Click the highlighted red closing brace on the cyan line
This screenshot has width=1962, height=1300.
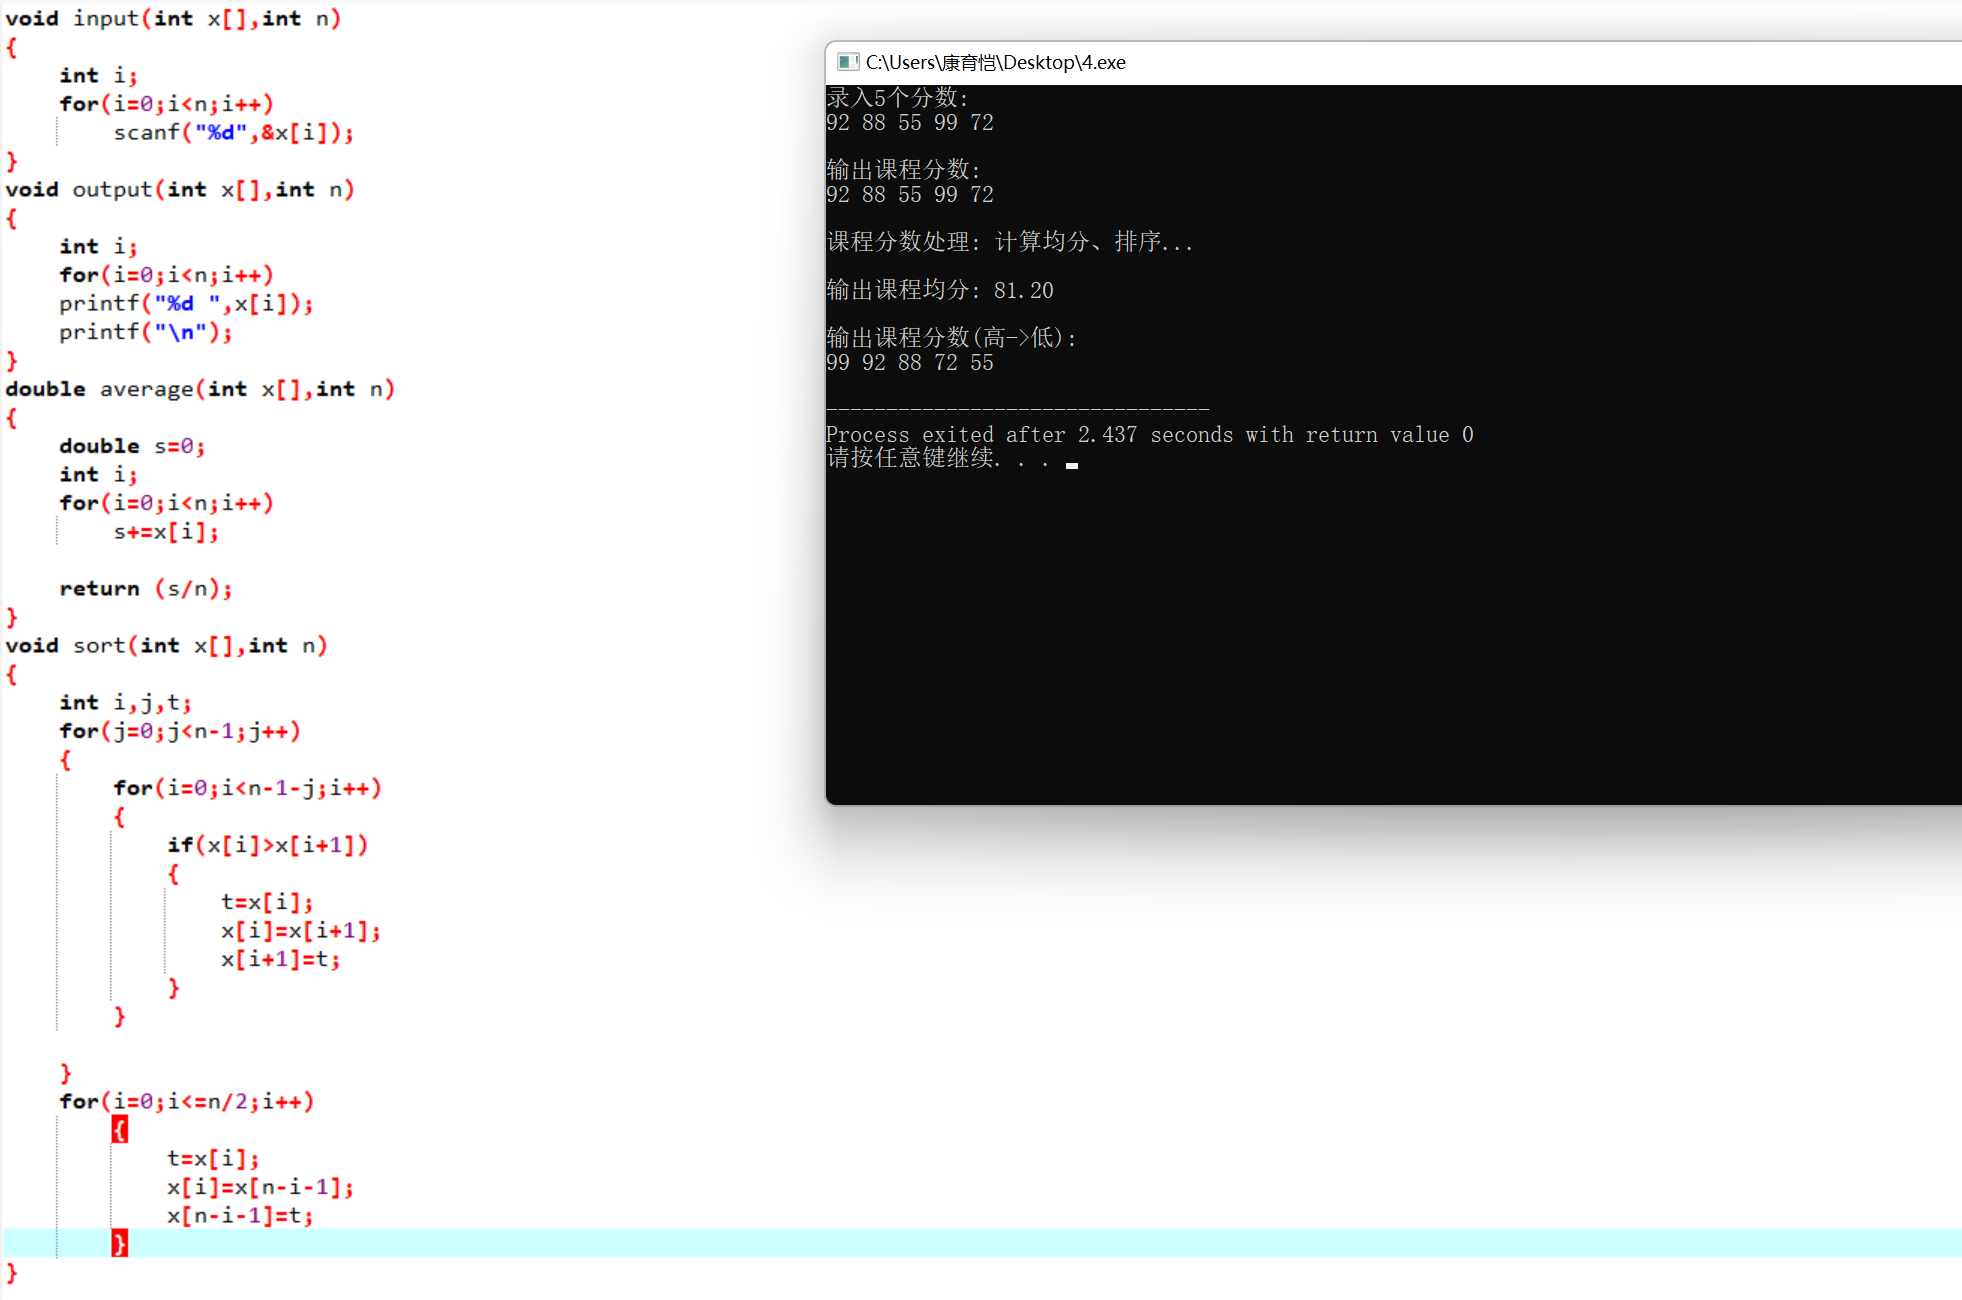click(x=119, y=1243)
